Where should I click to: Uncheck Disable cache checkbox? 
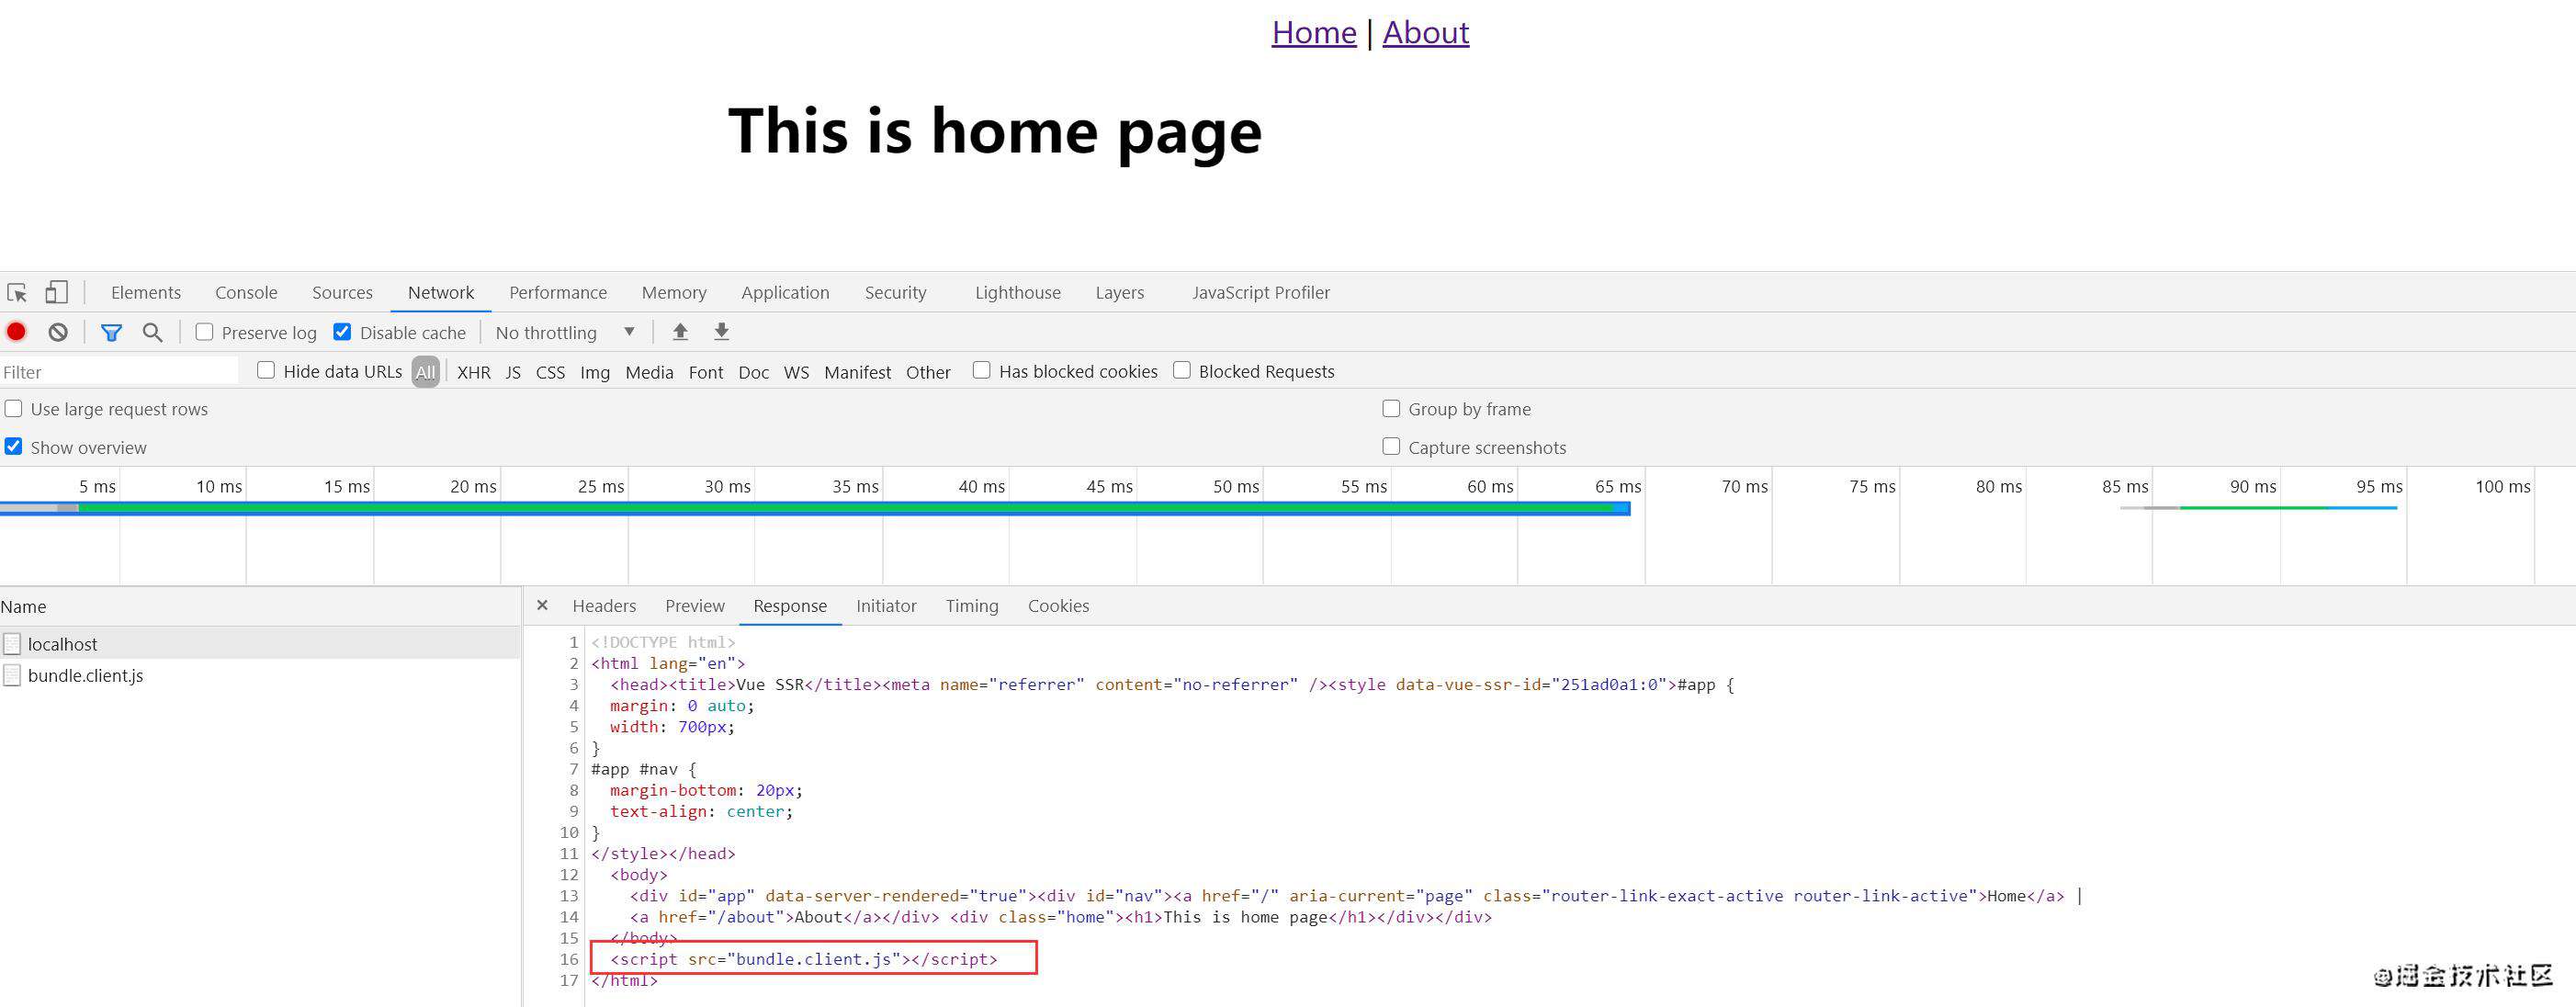pyautogui.click(x=342, y=332)
